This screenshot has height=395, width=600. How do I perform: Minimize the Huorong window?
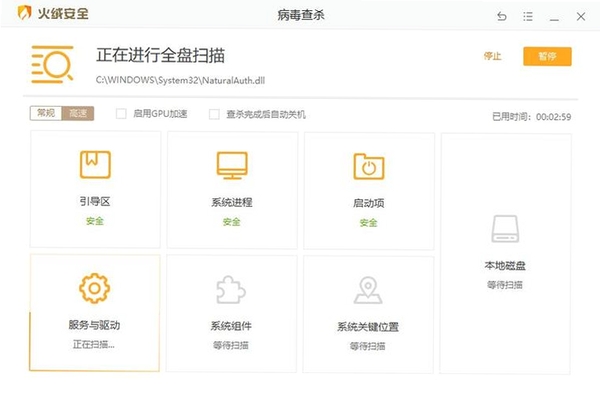[x=554, y=19]
